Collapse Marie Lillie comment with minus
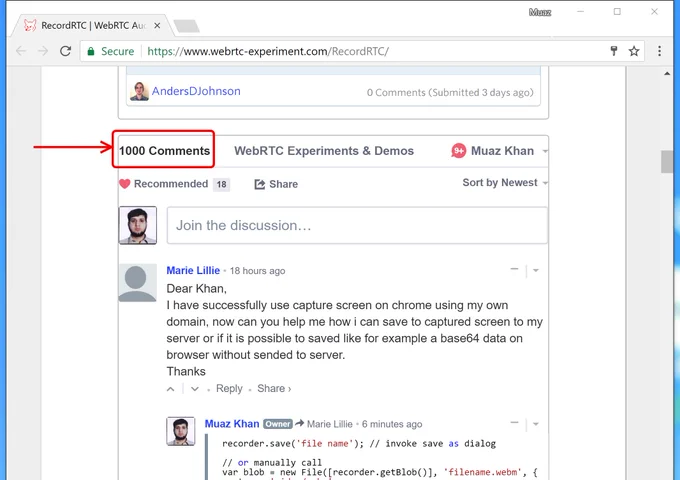 514,269
